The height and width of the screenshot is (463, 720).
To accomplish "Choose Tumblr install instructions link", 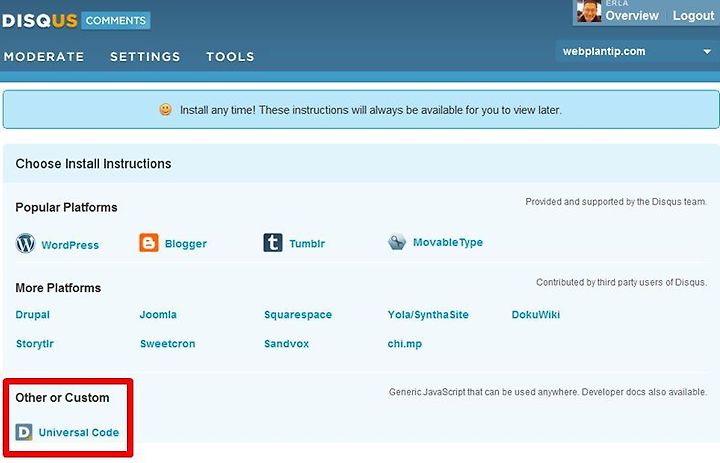I will click(307, 244).
